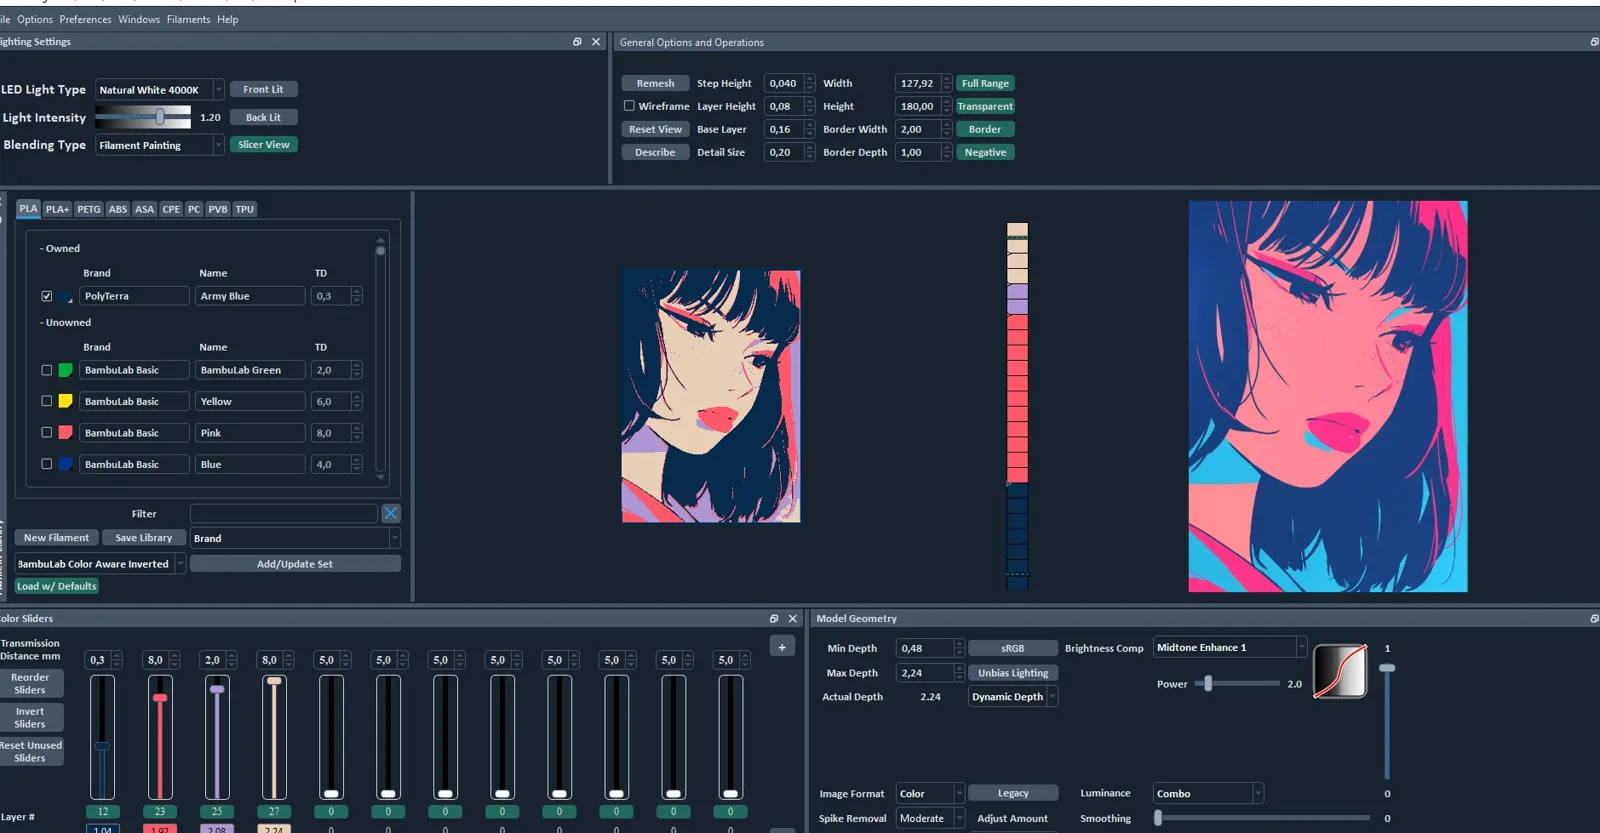Open the BambuLab Color Aware Inverted set dropdown
The height and width of the screenshot is (833, 1600).
100,564
